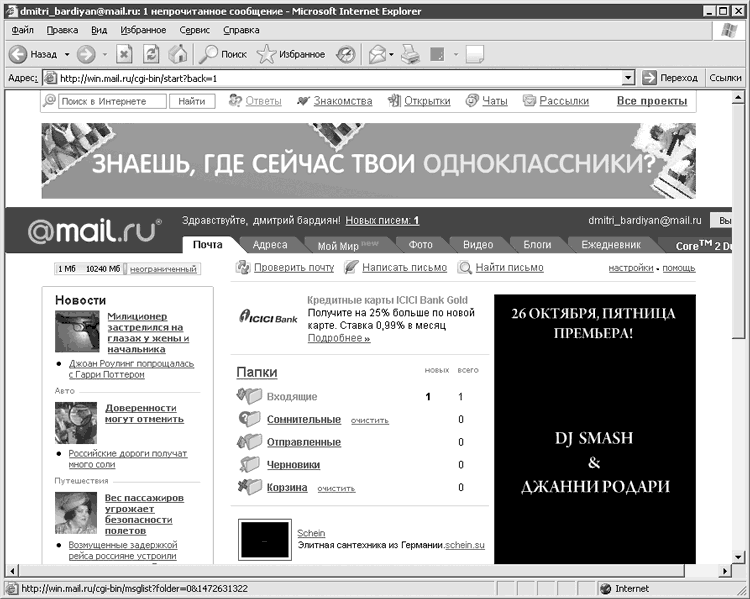Click the Корзина trash folder icon

point(250,488)
